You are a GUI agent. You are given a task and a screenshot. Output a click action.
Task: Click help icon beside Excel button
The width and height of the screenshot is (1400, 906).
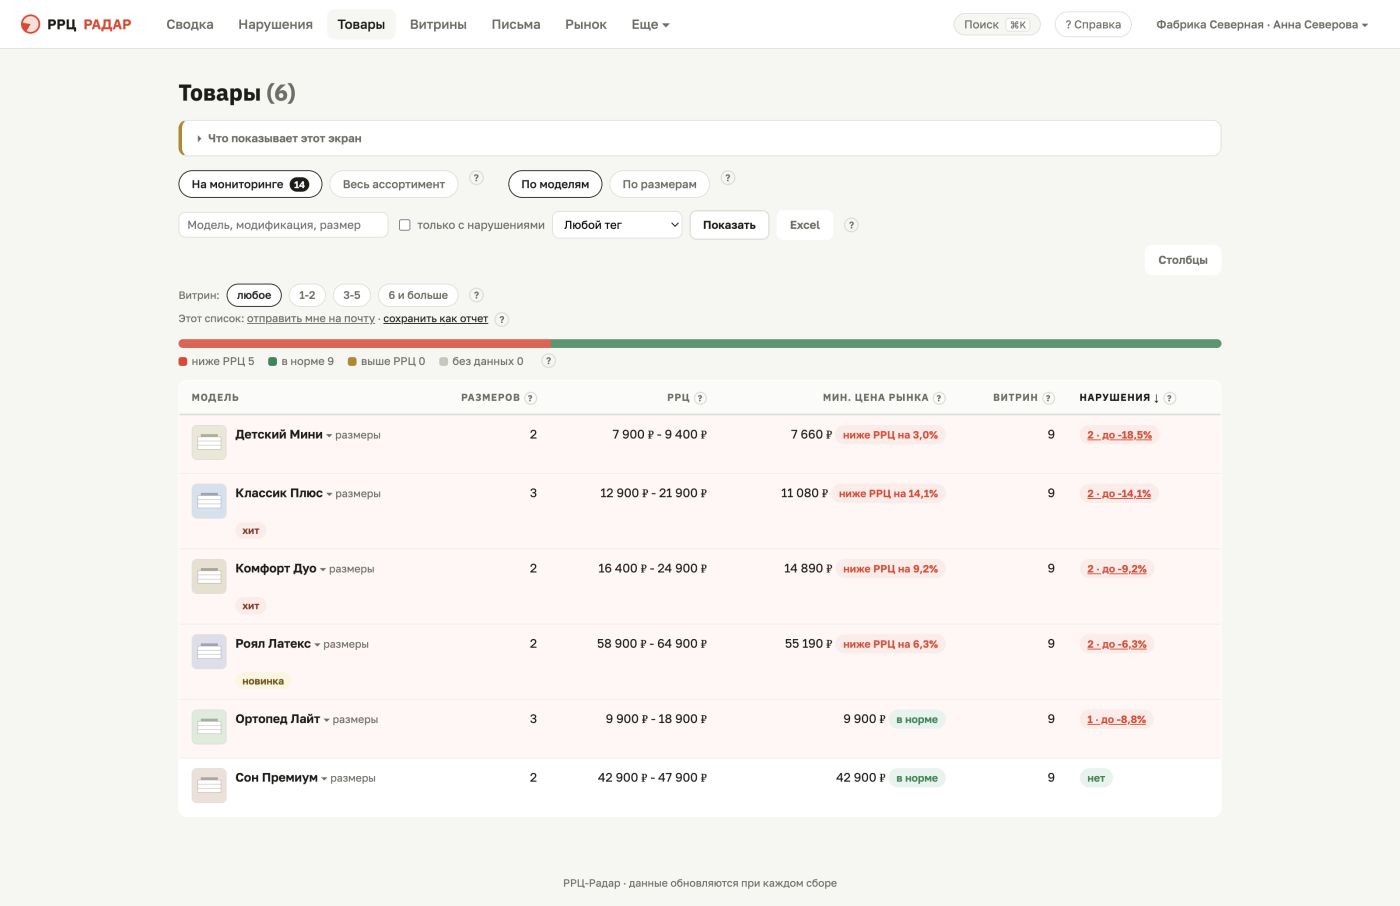pos(851,225)
